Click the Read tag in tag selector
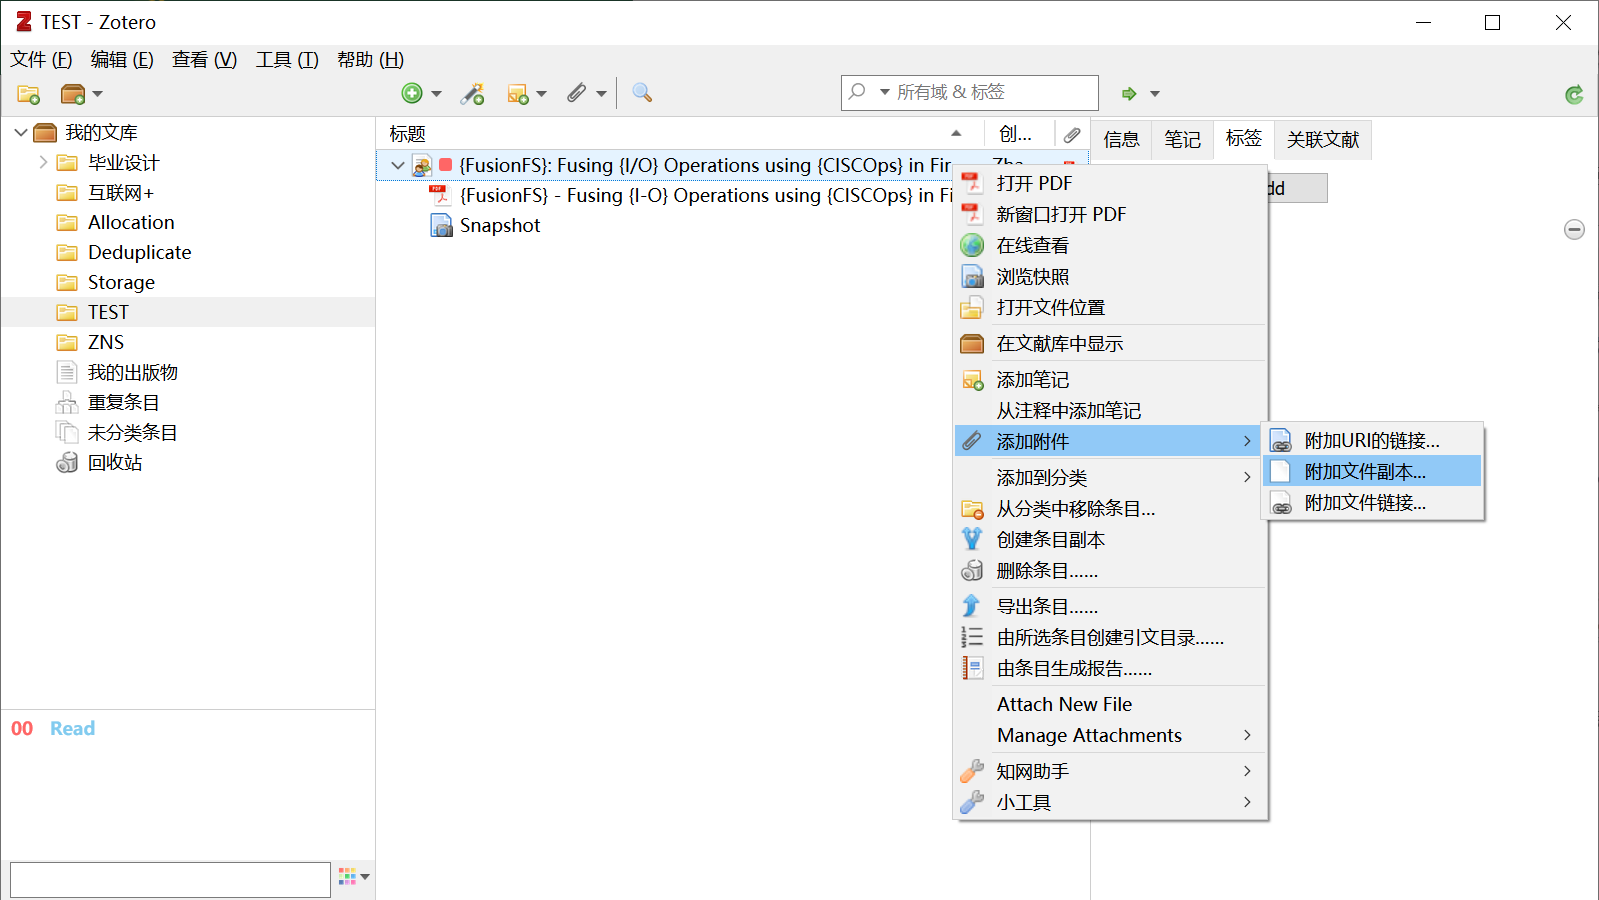Screen dimensions: 1599x900 pyautogui.click(x=73, y=728)
